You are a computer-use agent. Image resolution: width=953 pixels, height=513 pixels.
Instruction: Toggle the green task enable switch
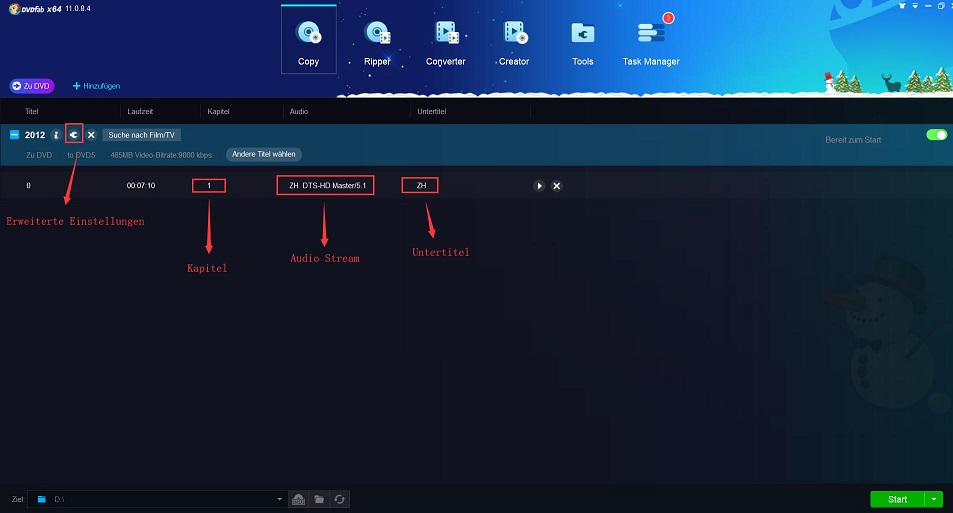(936, 135)
